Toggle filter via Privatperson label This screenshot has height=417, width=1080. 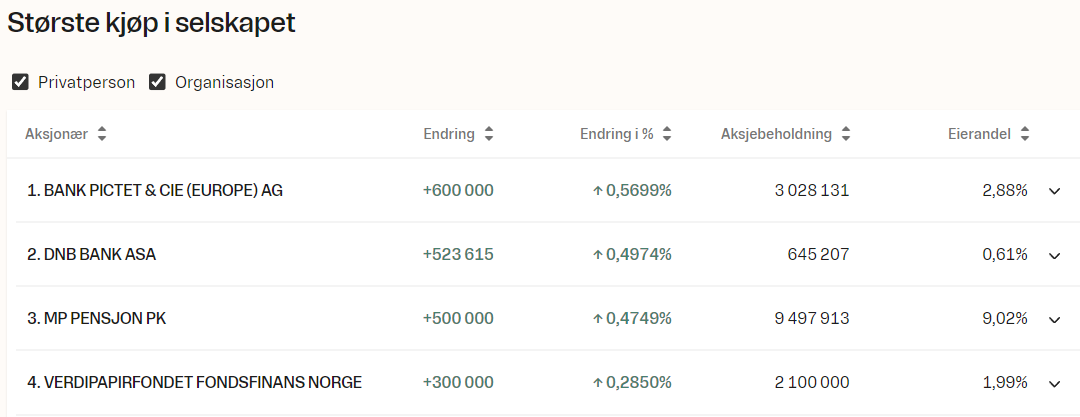click(87, 83)
